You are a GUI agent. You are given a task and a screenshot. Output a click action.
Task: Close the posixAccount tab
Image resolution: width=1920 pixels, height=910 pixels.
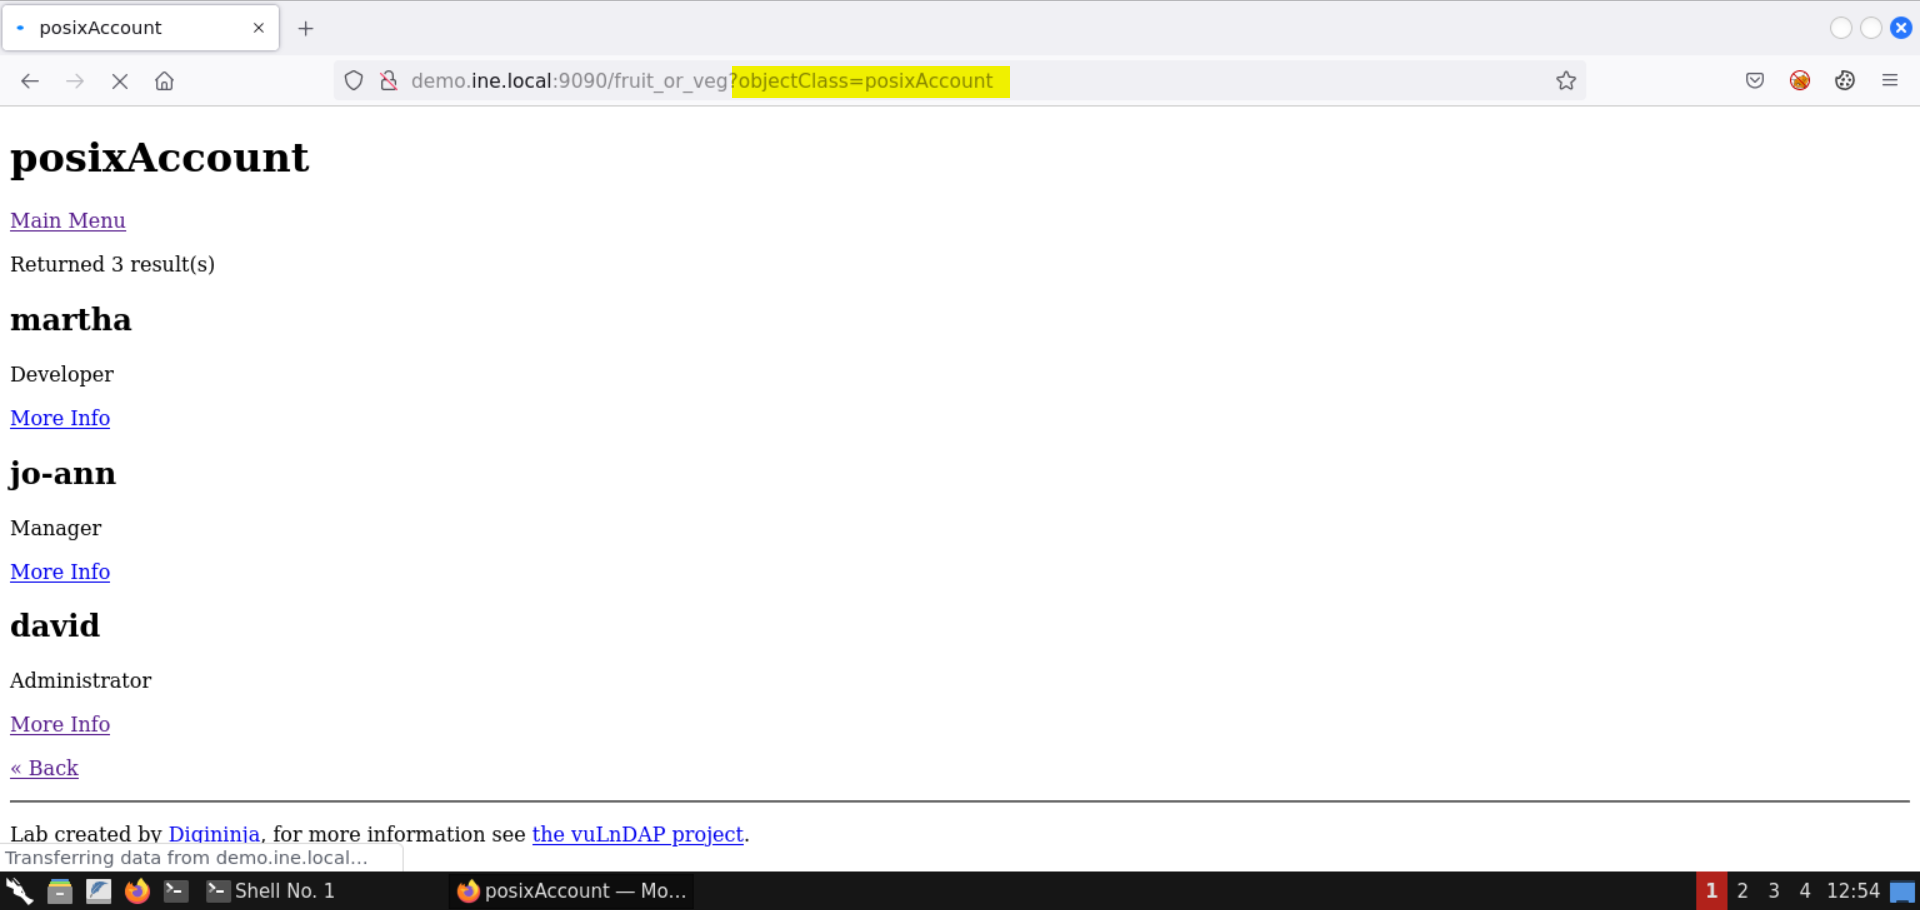[x=259, y=28]
